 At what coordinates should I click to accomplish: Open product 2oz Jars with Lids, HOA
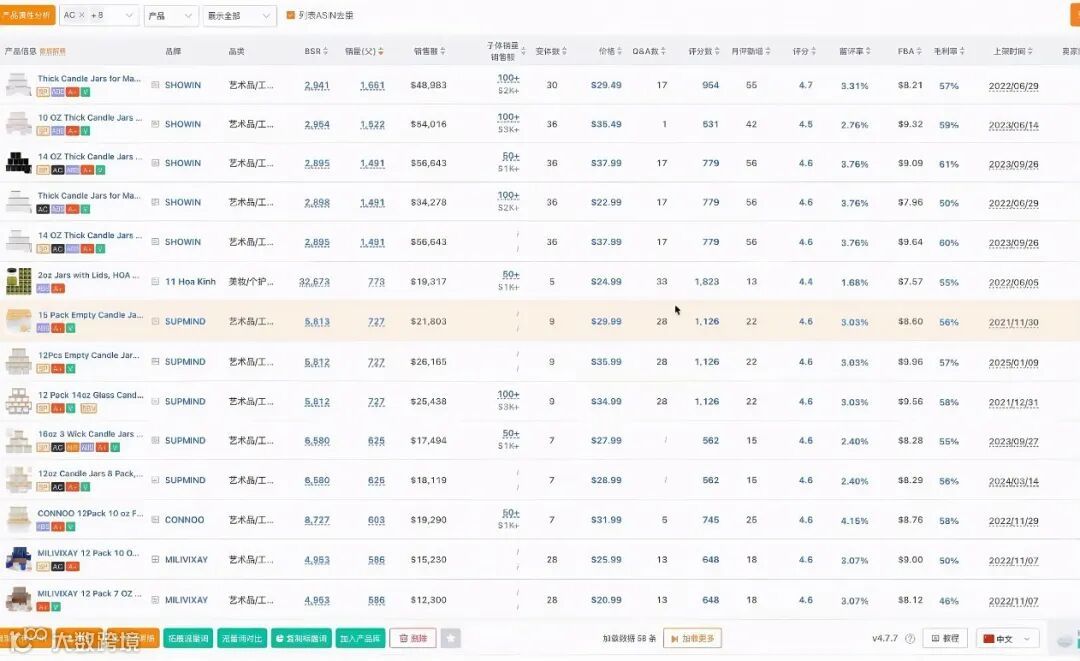pyautogui.click(x=88, y=275)
